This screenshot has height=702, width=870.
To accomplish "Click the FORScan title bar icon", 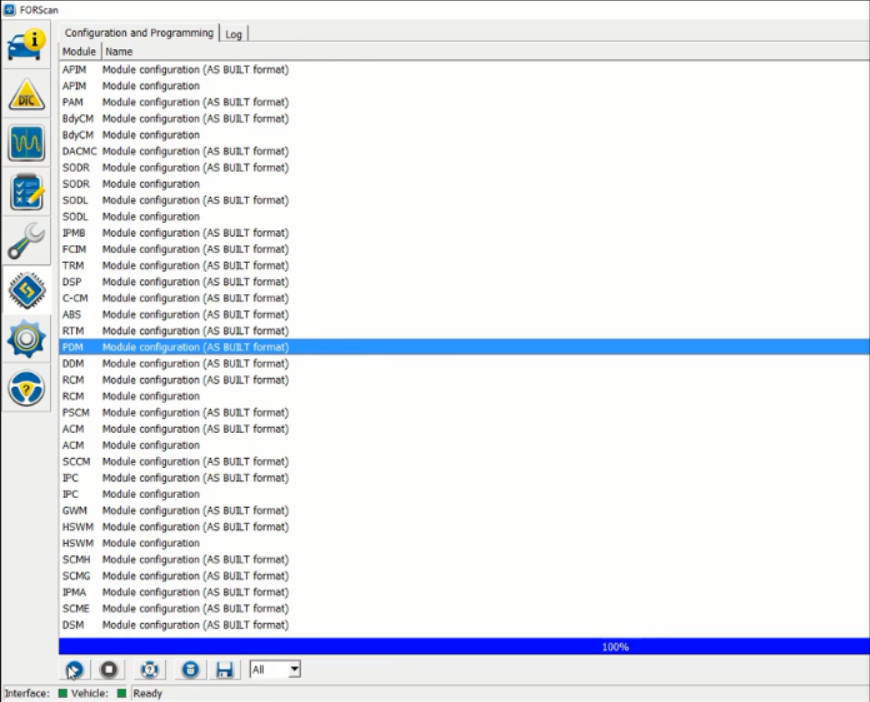I will 9,9.
